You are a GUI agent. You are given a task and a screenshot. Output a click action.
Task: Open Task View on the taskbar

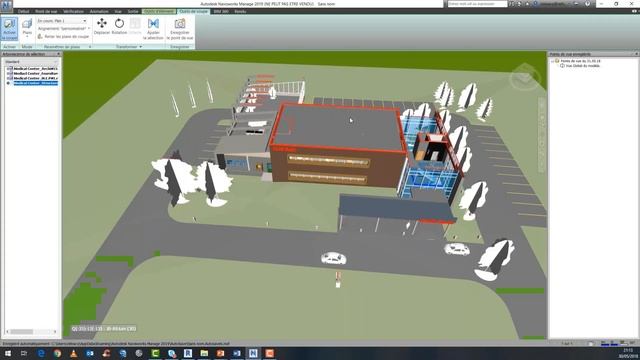24,353
